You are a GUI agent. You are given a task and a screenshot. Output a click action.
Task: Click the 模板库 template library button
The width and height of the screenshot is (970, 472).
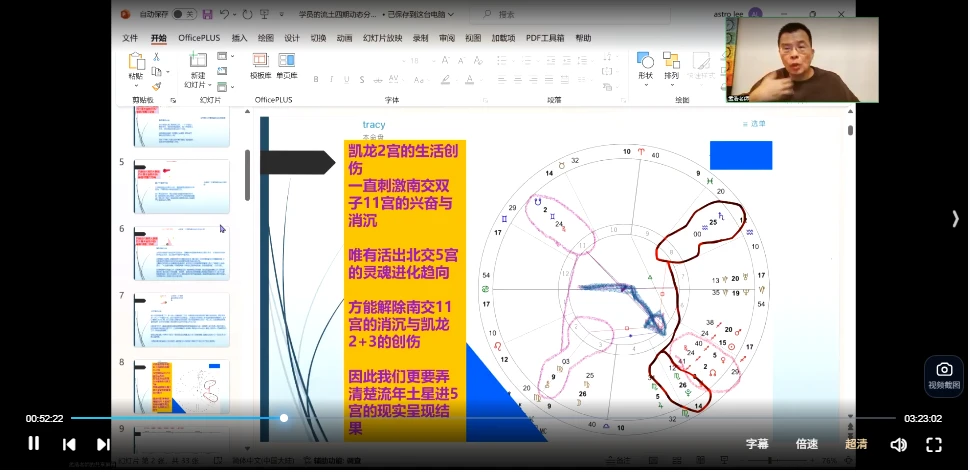(x=260, y=66)
